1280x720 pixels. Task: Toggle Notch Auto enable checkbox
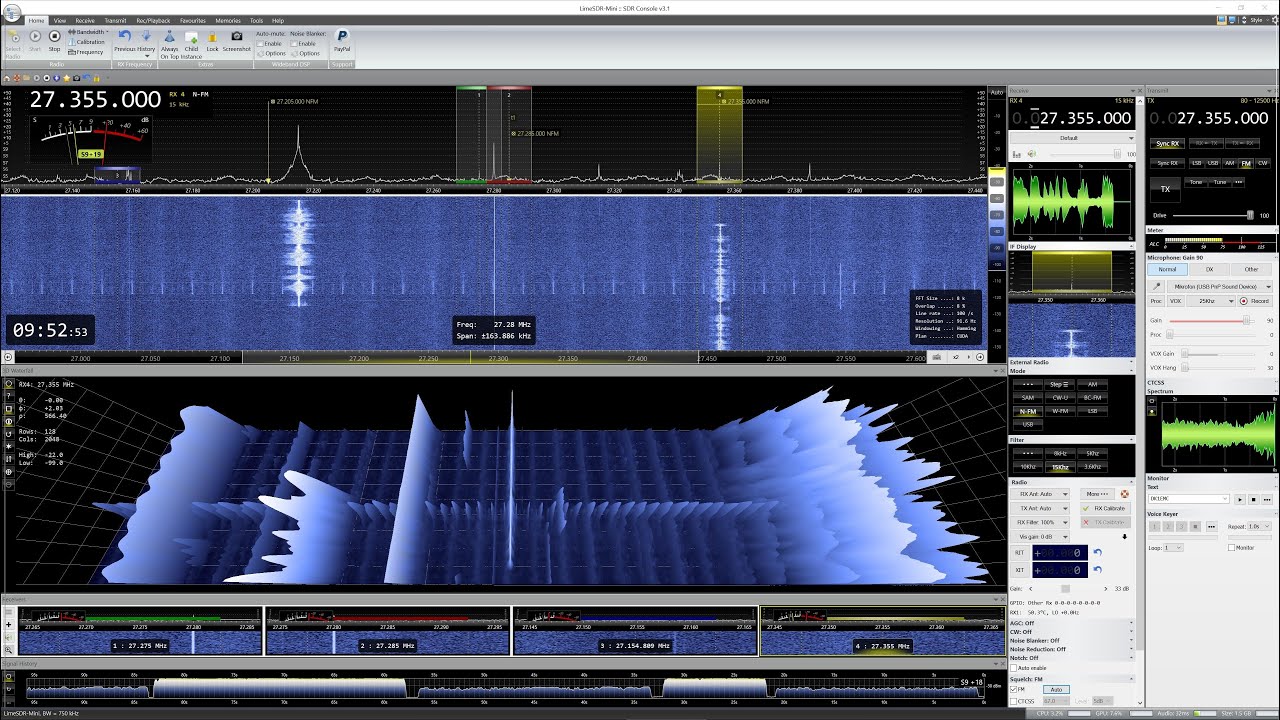pyautogui.click(x=1014, y=668)
